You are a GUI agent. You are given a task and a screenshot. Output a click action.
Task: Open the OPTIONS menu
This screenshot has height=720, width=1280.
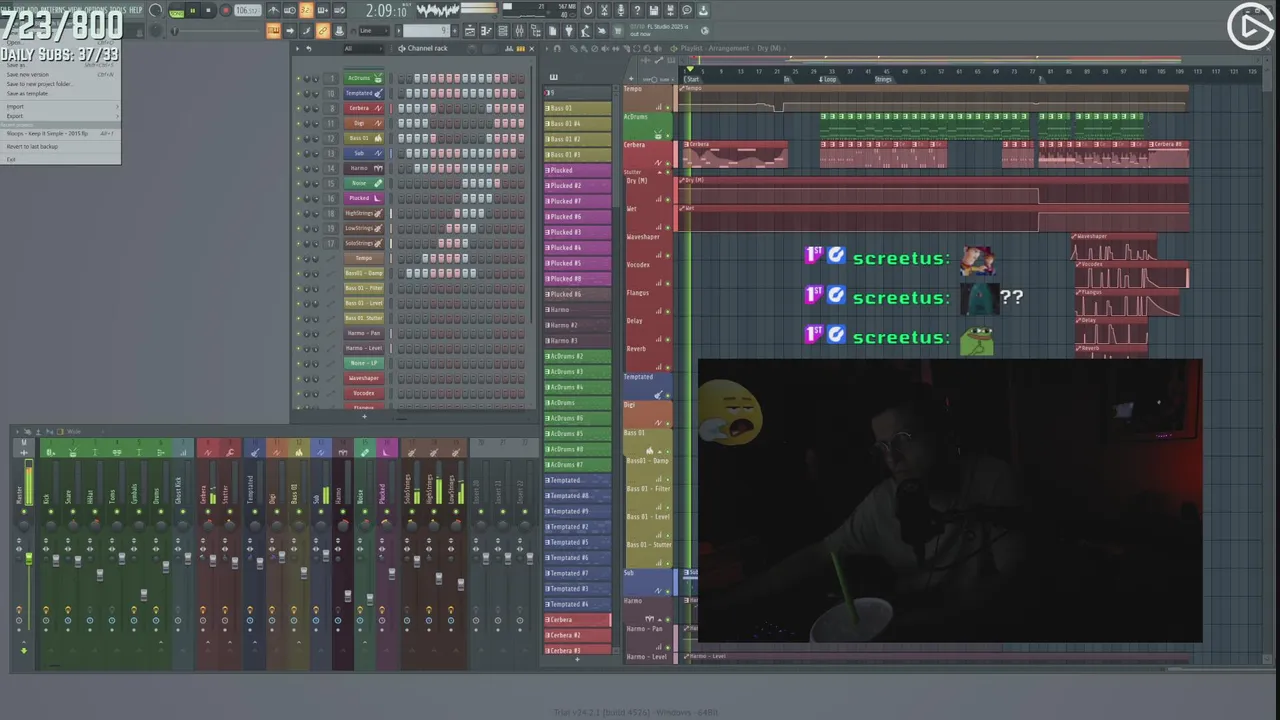tap(95, 10)
